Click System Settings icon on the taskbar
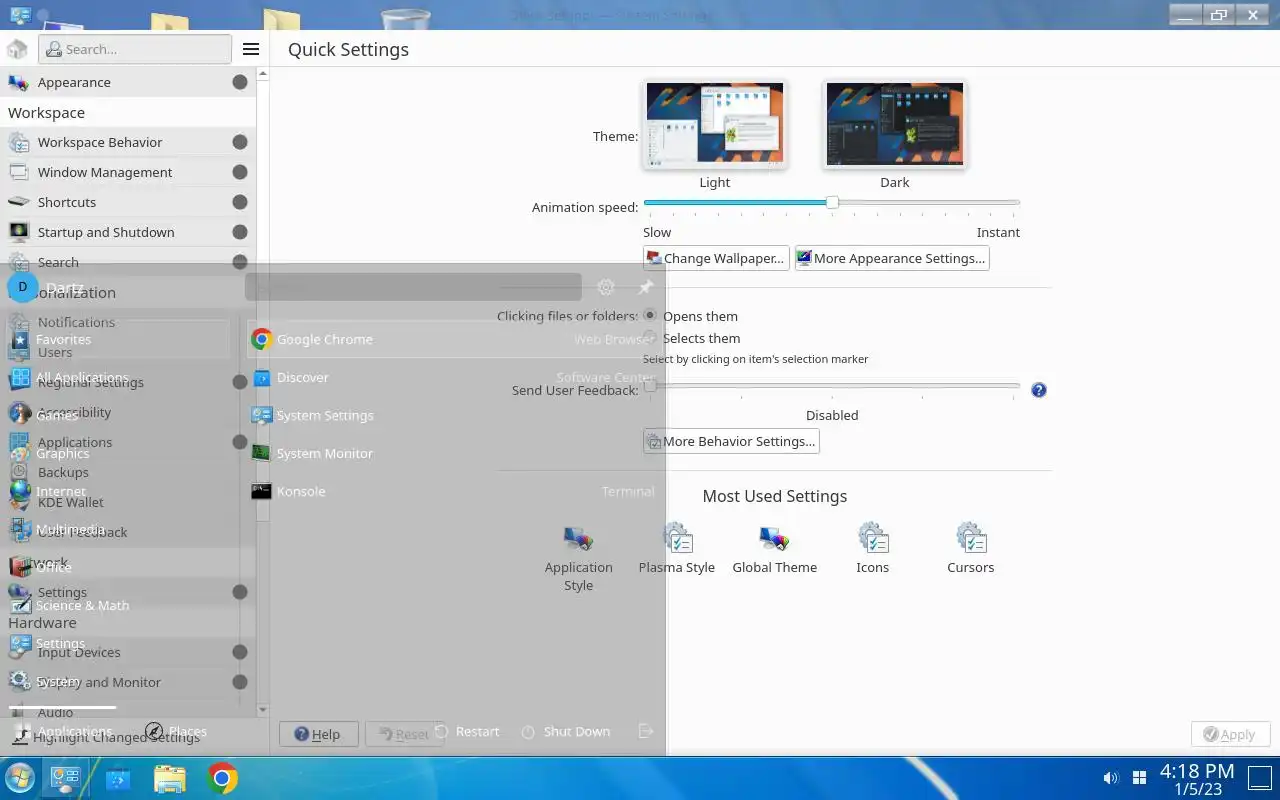The height and width of the screenshot is (800, 1280). [x=66, y=778]
